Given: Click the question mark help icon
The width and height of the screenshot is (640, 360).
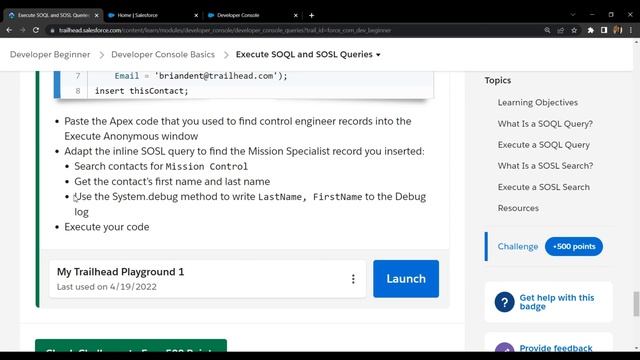Looking at the screenshot, I should coord(504,302).
